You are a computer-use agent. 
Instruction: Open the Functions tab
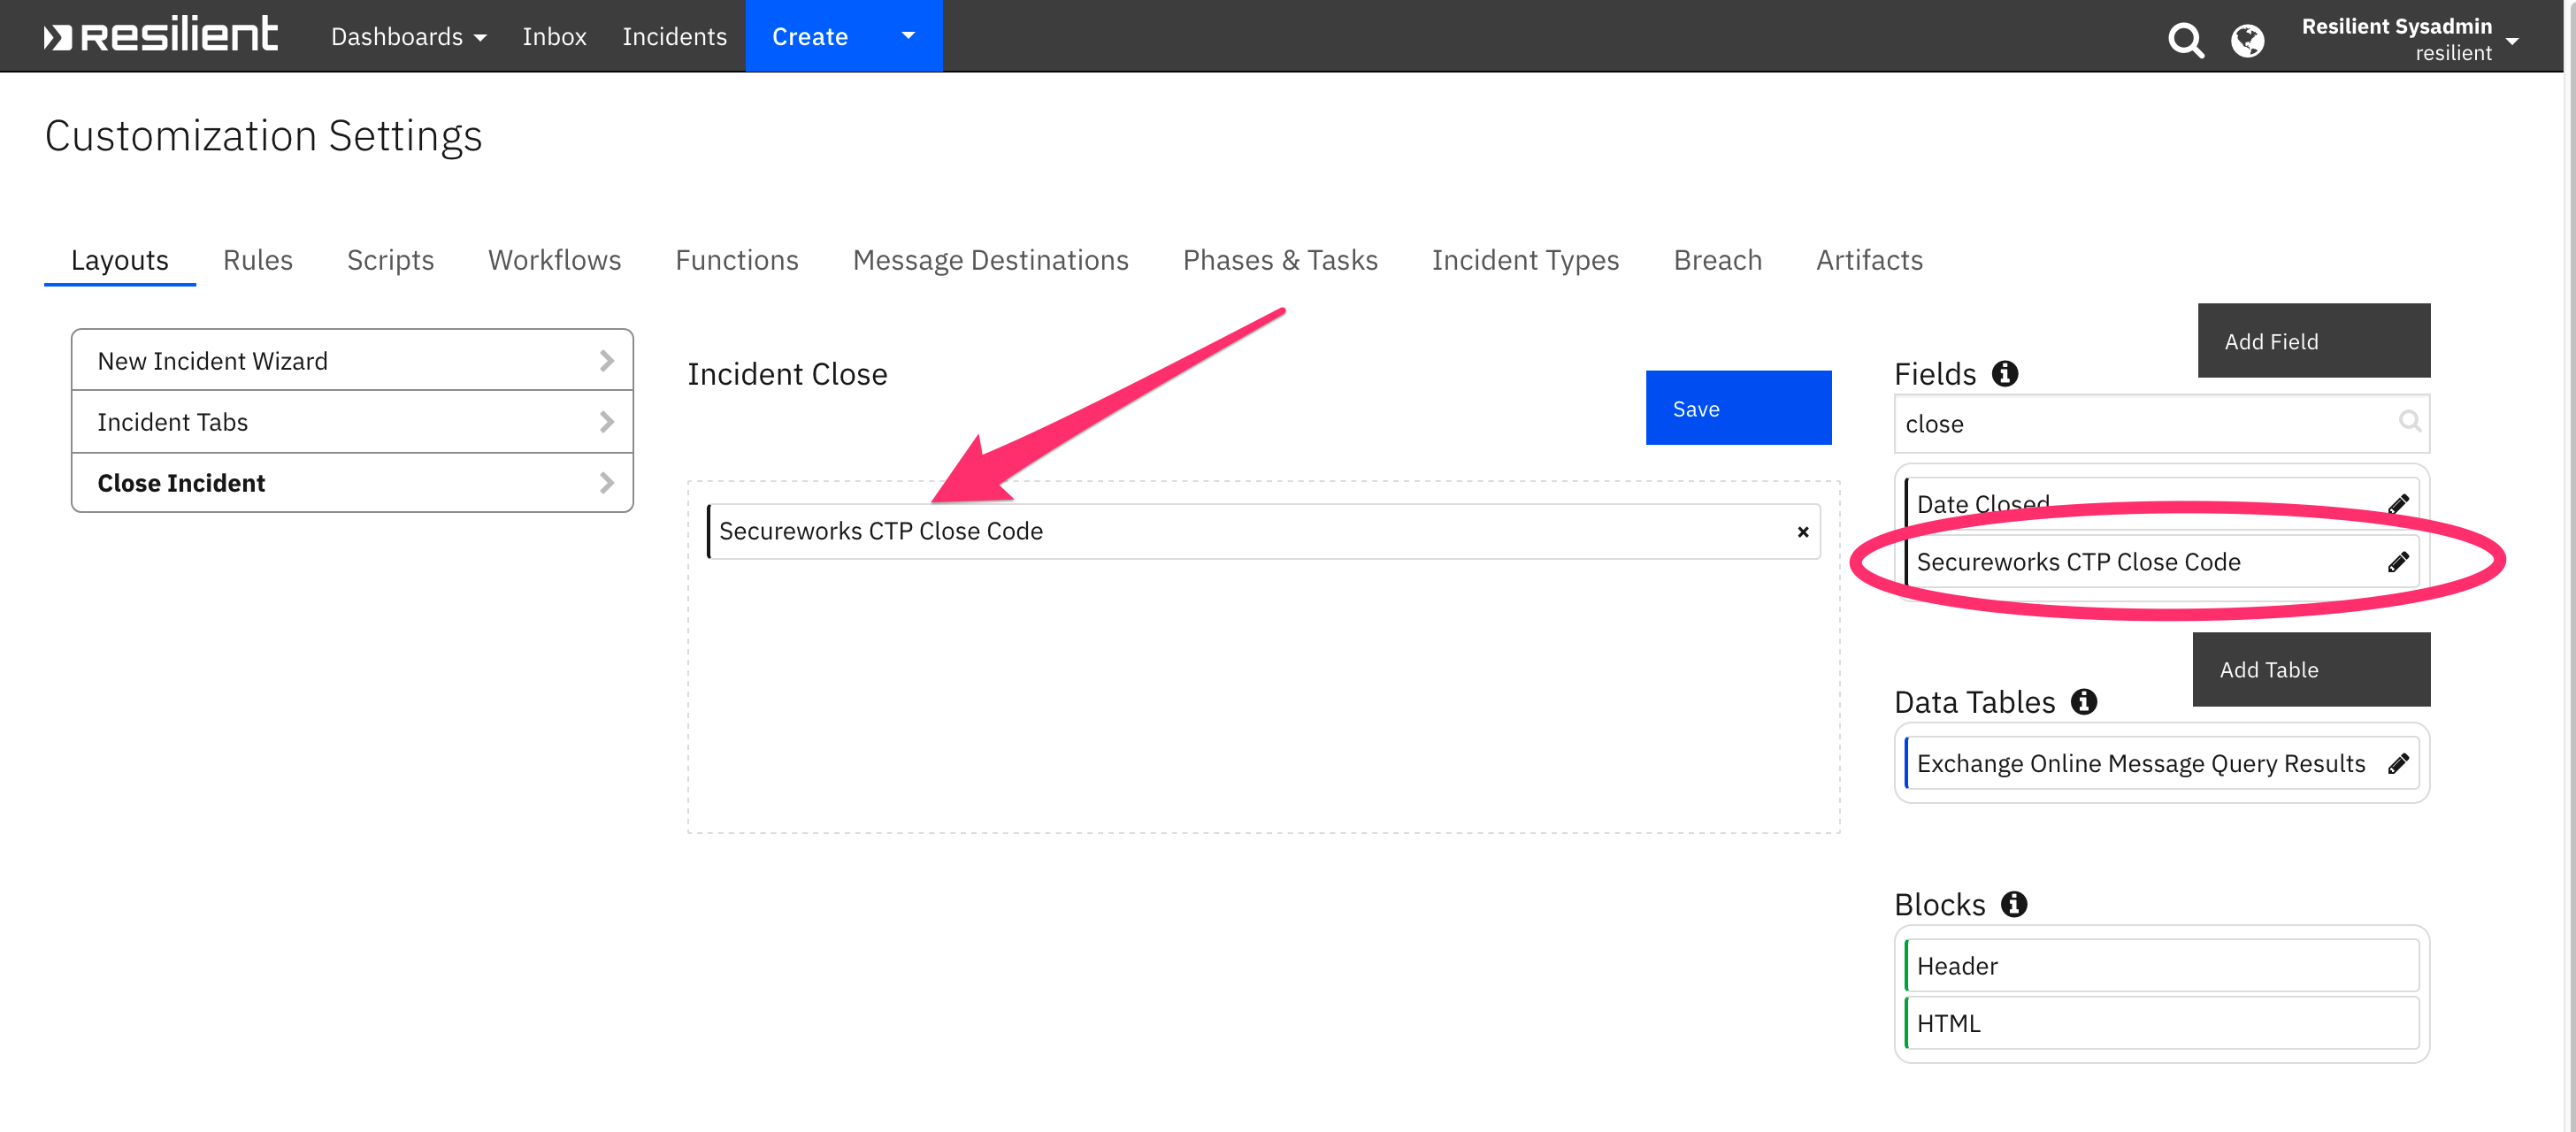click(737, 260)
